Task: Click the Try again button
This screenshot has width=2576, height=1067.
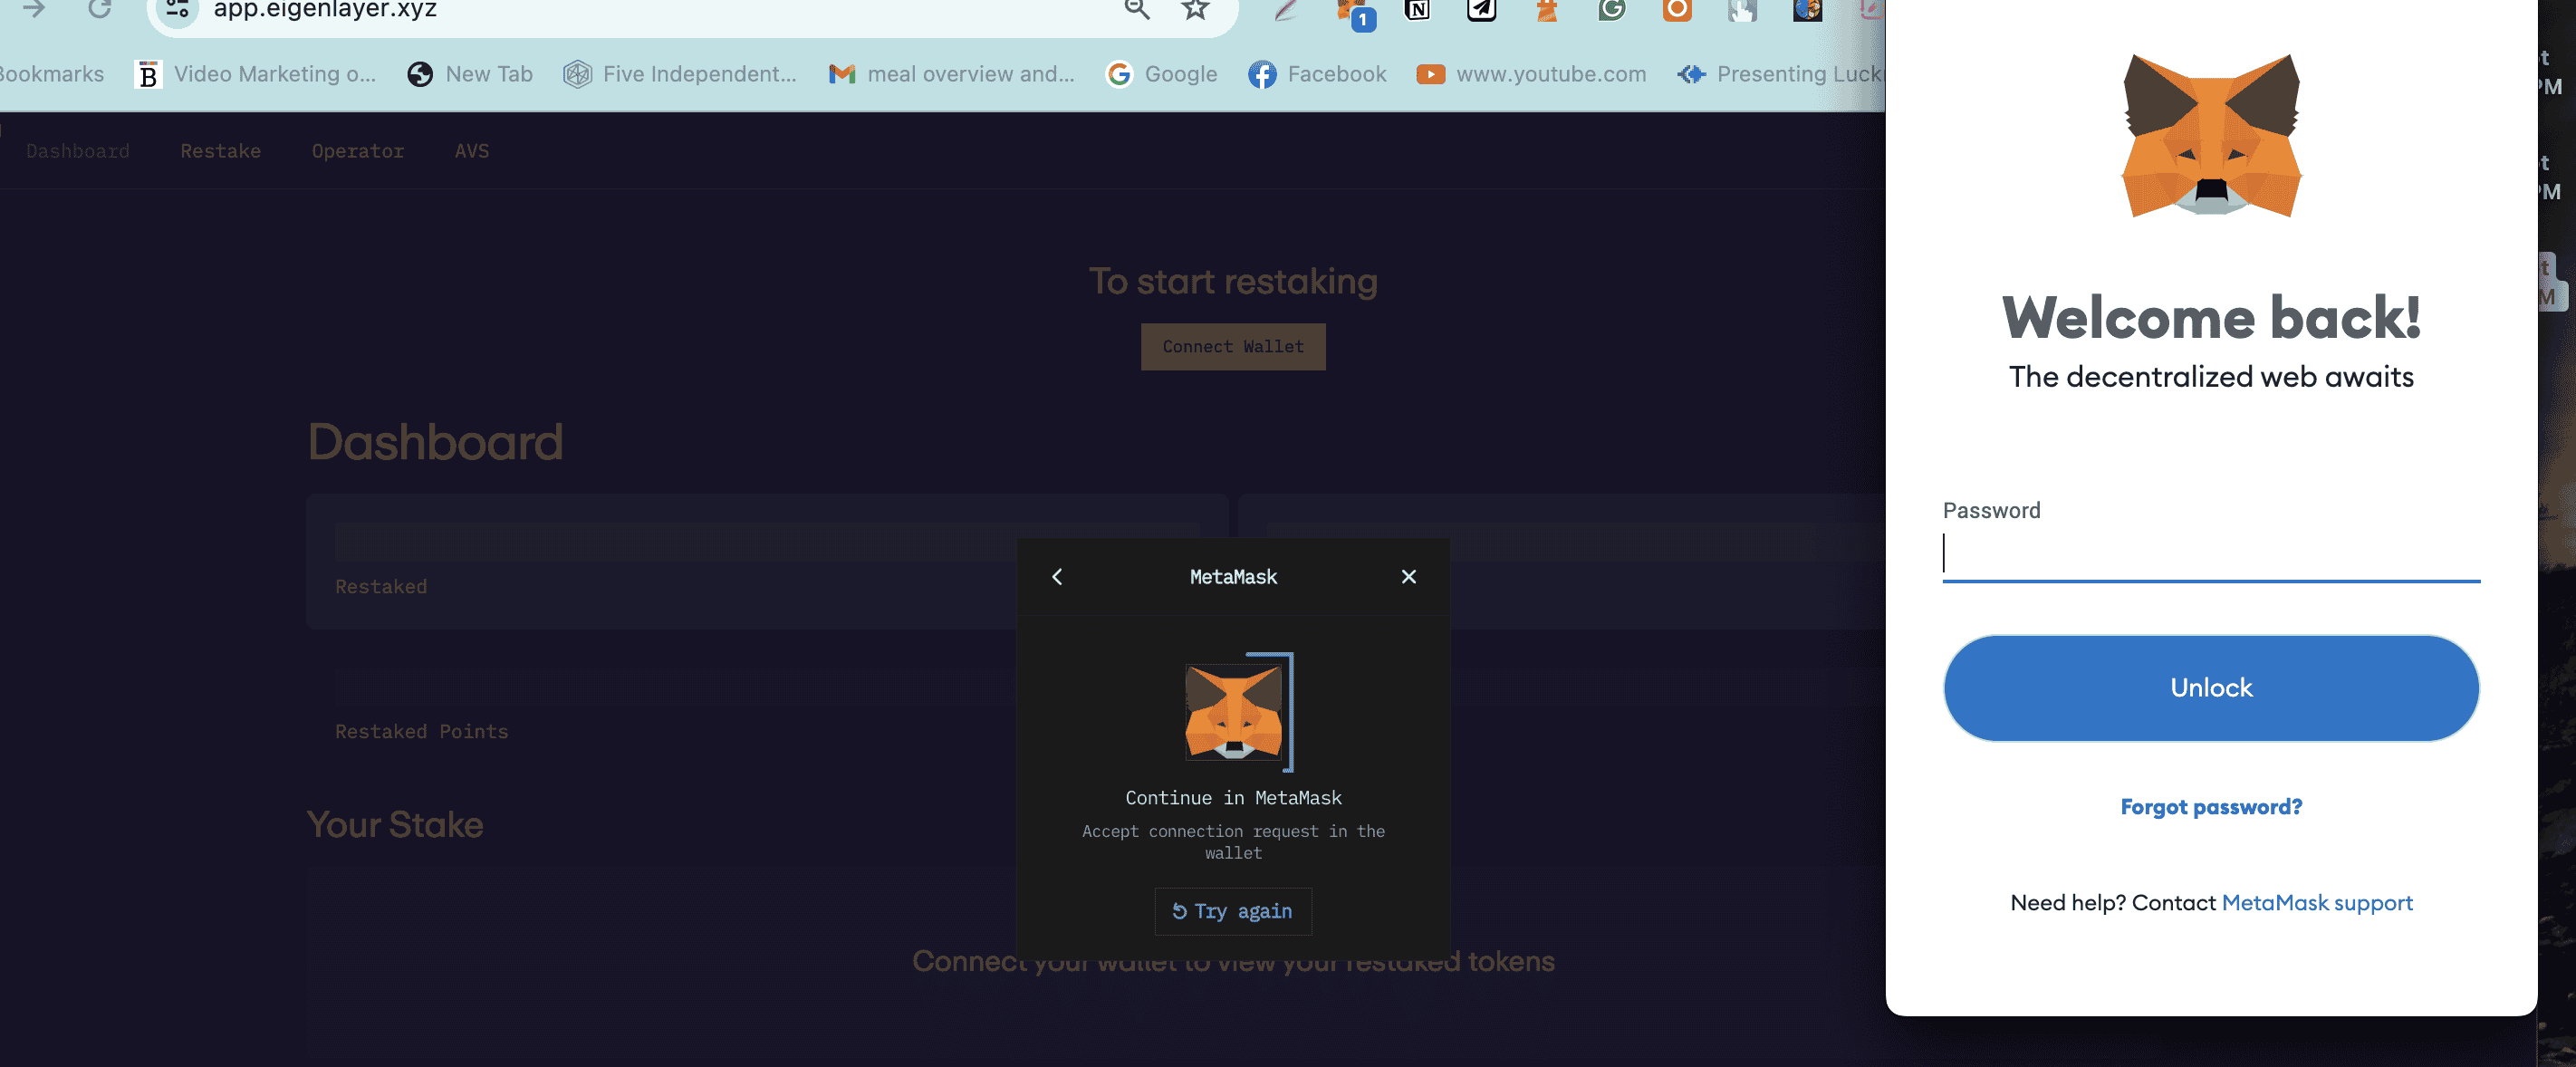Action: click(1232, 911)
